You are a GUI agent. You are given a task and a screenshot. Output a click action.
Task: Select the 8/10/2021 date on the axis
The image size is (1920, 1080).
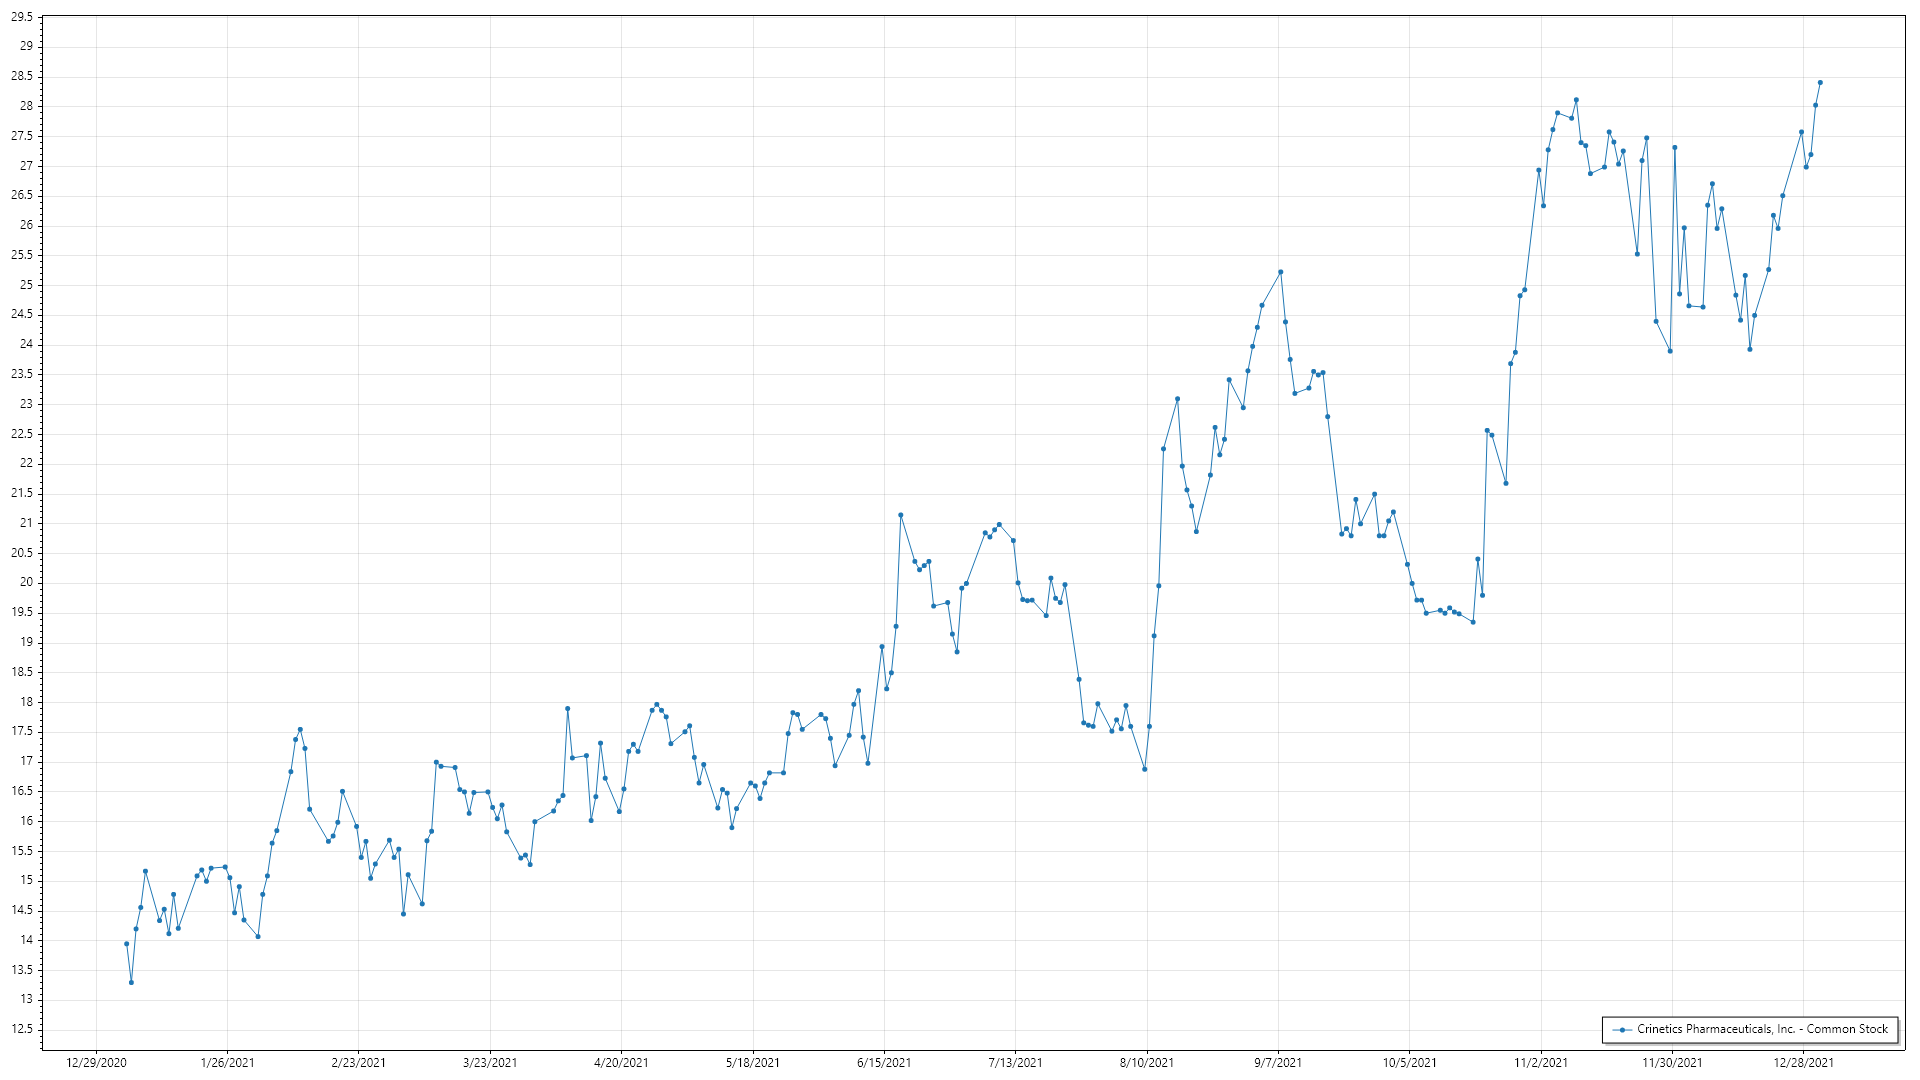1147,1063
